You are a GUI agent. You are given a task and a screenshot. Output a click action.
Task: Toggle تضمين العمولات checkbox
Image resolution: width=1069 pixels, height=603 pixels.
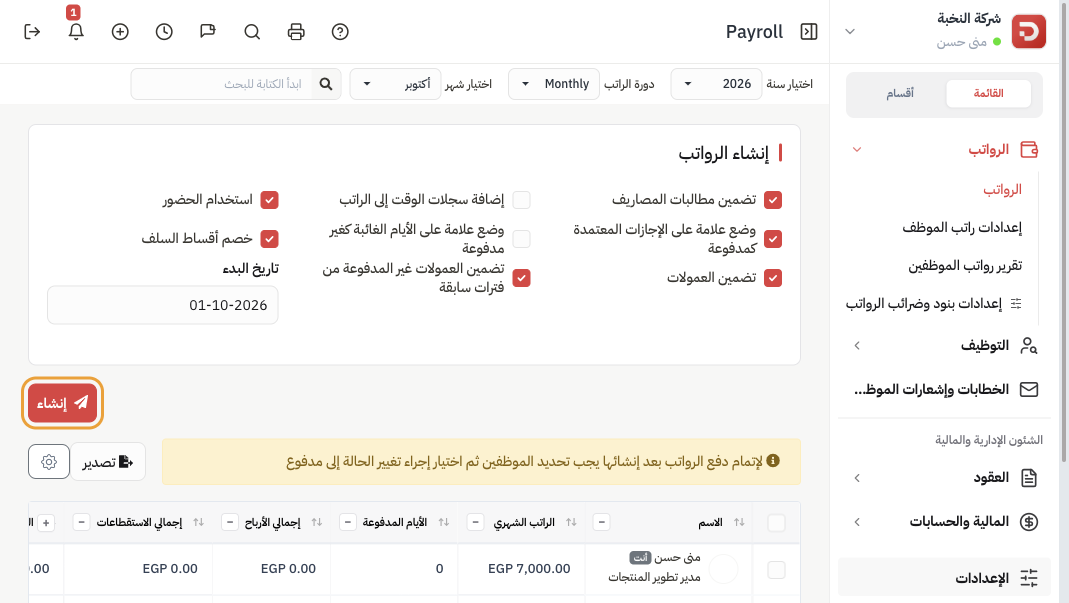(x=772, y=278)
